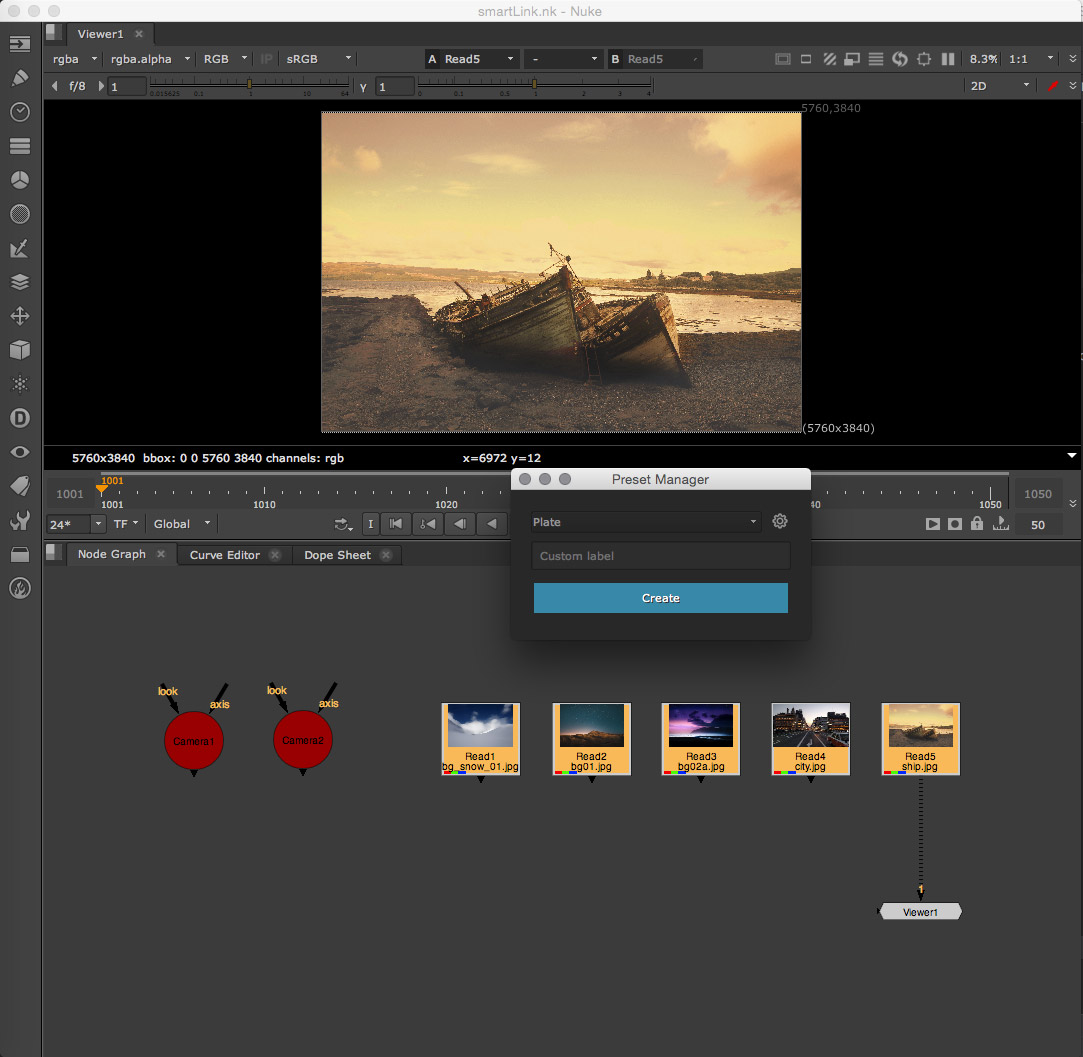Viewport: 1083px width, 1057px height.
Task: Expand the Plate preset dropdown
Action: point(646,522)
